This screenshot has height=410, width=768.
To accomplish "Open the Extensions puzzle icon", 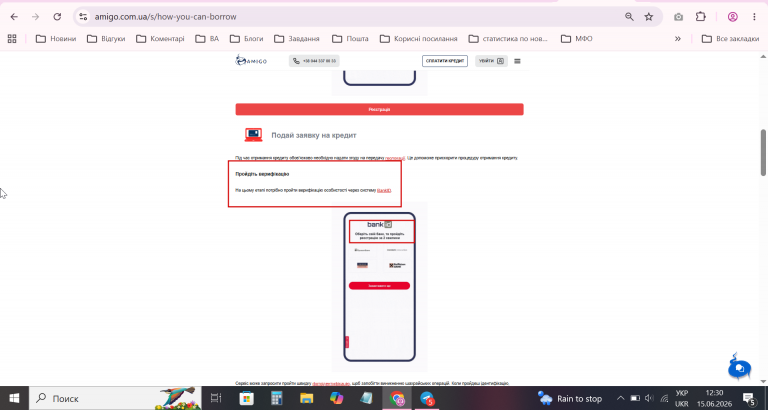I will [701, 17].
